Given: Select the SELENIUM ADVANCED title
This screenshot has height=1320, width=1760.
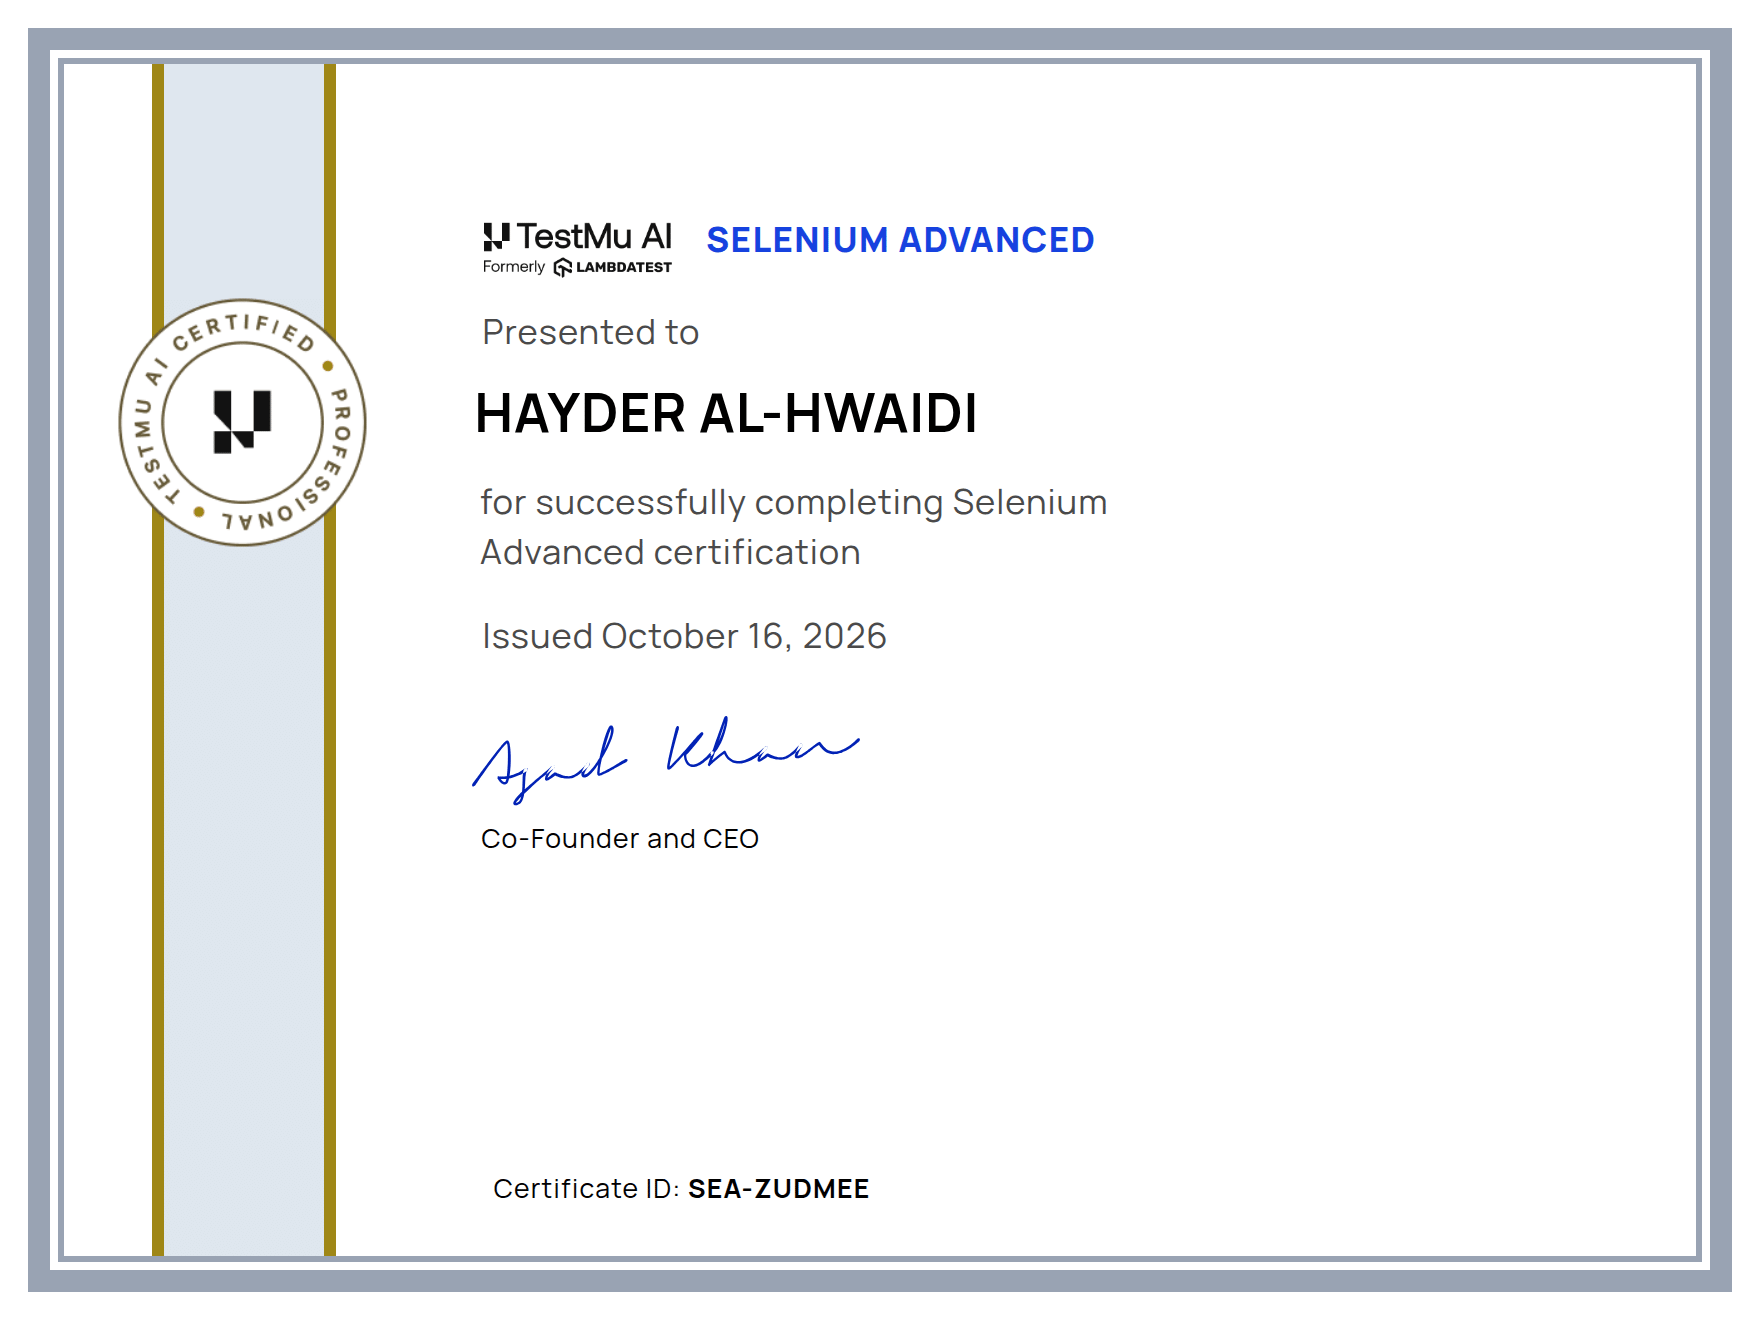Looking at the screenshot, I should click(900, 240).
